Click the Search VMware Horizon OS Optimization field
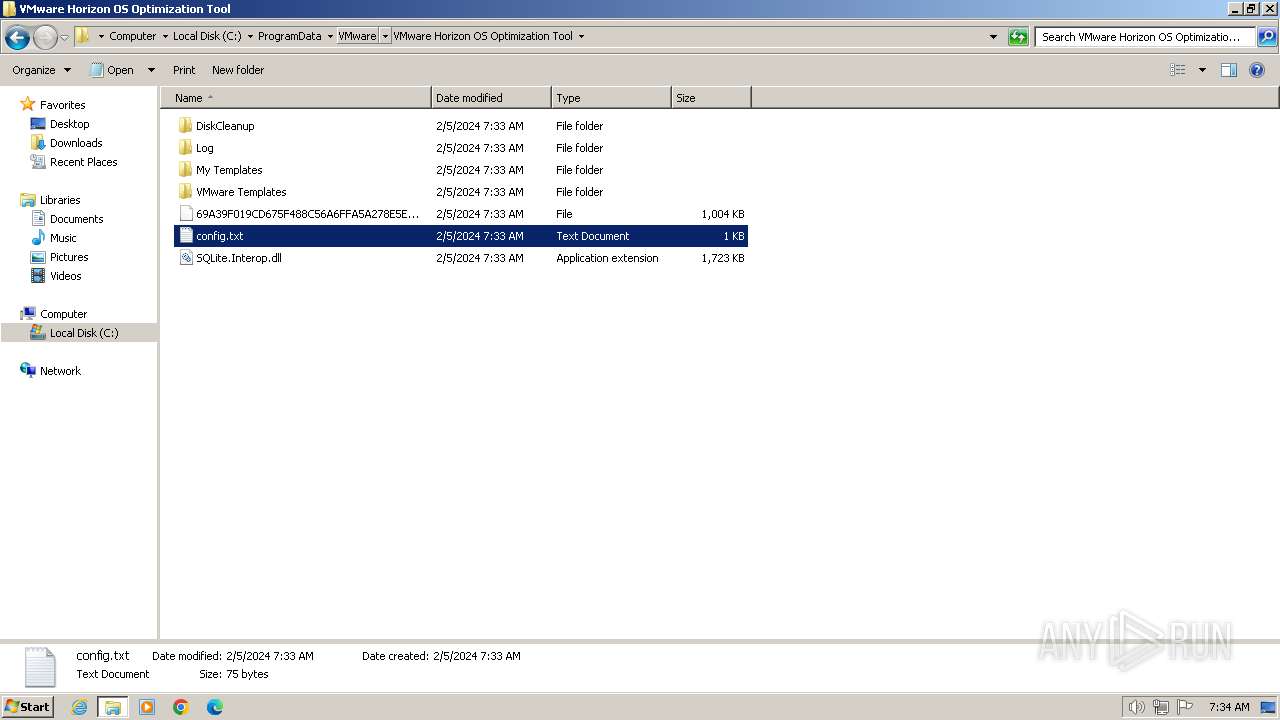Viewport: 1280px width, 720px height. point(1144,37)
